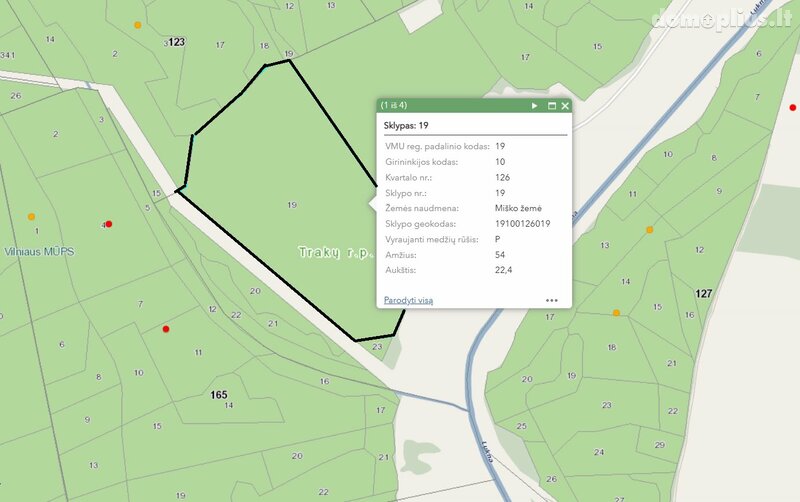Image resolution: width=800 pixels, height=502 pixels.
Task: Click forest block number 165
Action: click(219, 395)
